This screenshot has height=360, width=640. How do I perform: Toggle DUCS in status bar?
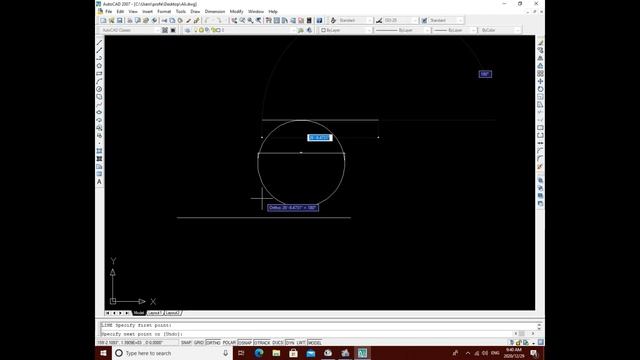278,343
